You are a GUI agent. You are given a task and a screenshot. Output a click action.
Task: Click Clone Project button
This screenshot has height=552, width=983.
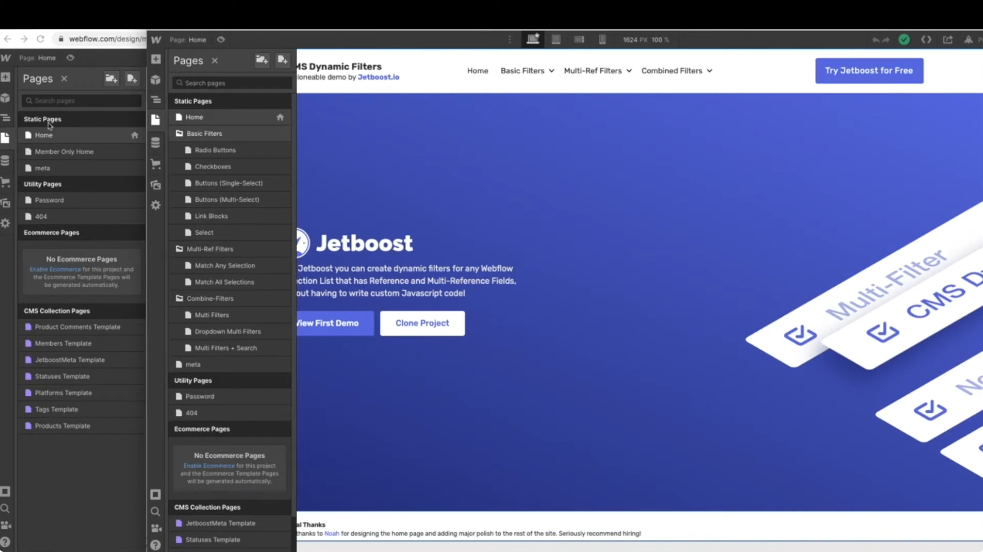click(x=422, y=323)
